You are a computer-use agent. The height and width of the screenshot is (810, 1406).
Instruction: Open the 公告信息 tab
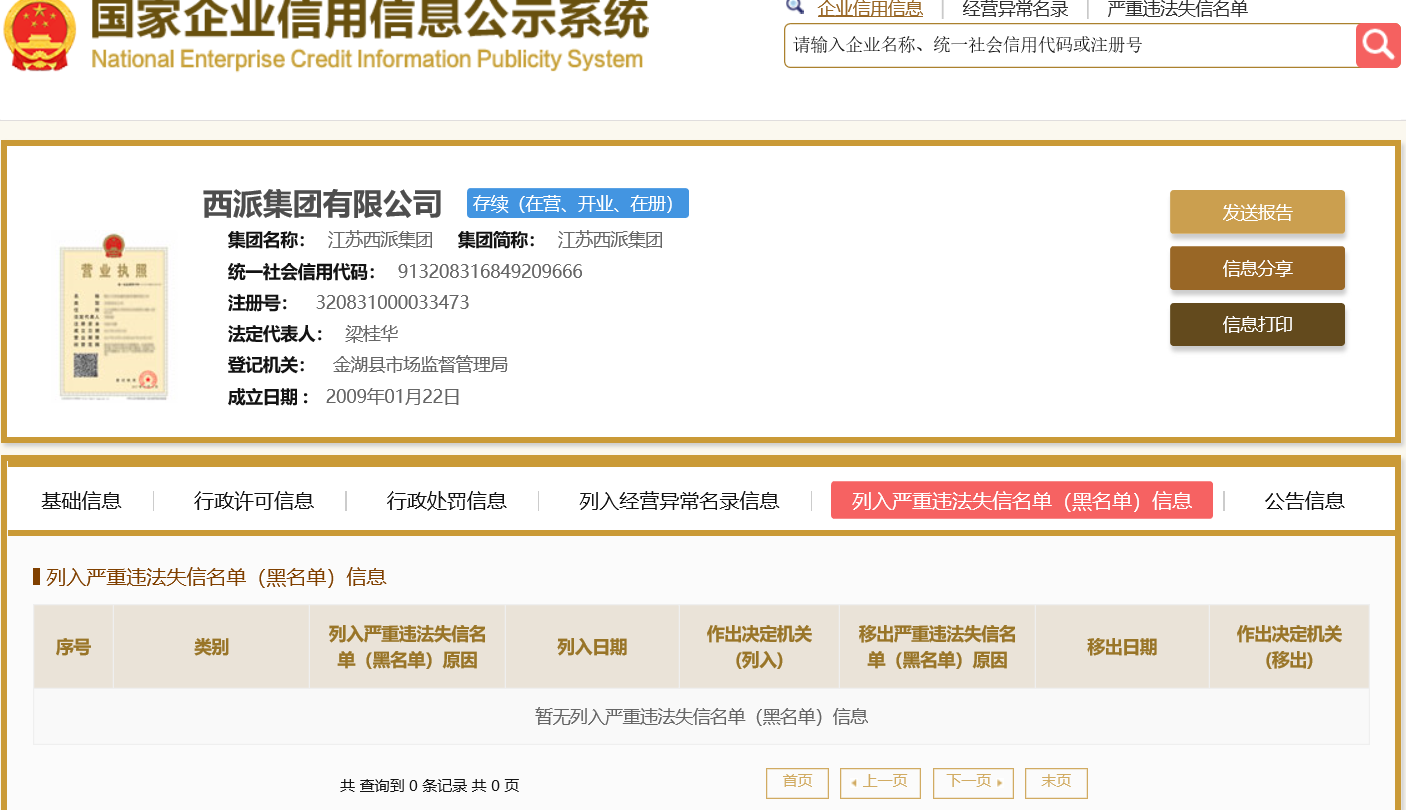click(x=1304, y=501)
